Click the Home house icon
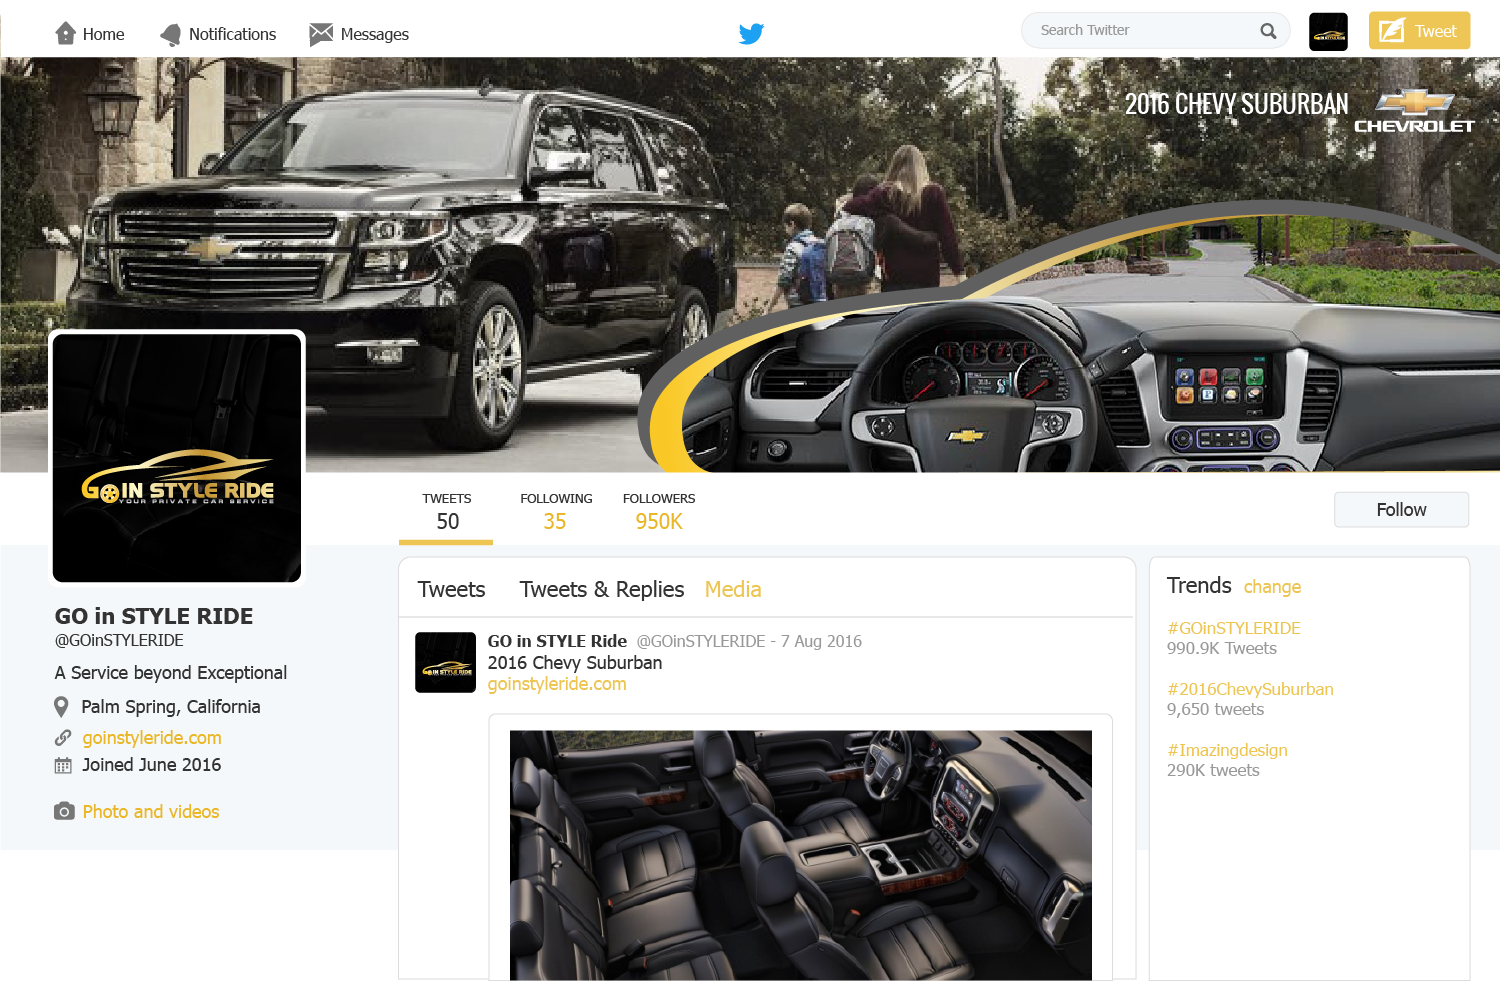 66,34
